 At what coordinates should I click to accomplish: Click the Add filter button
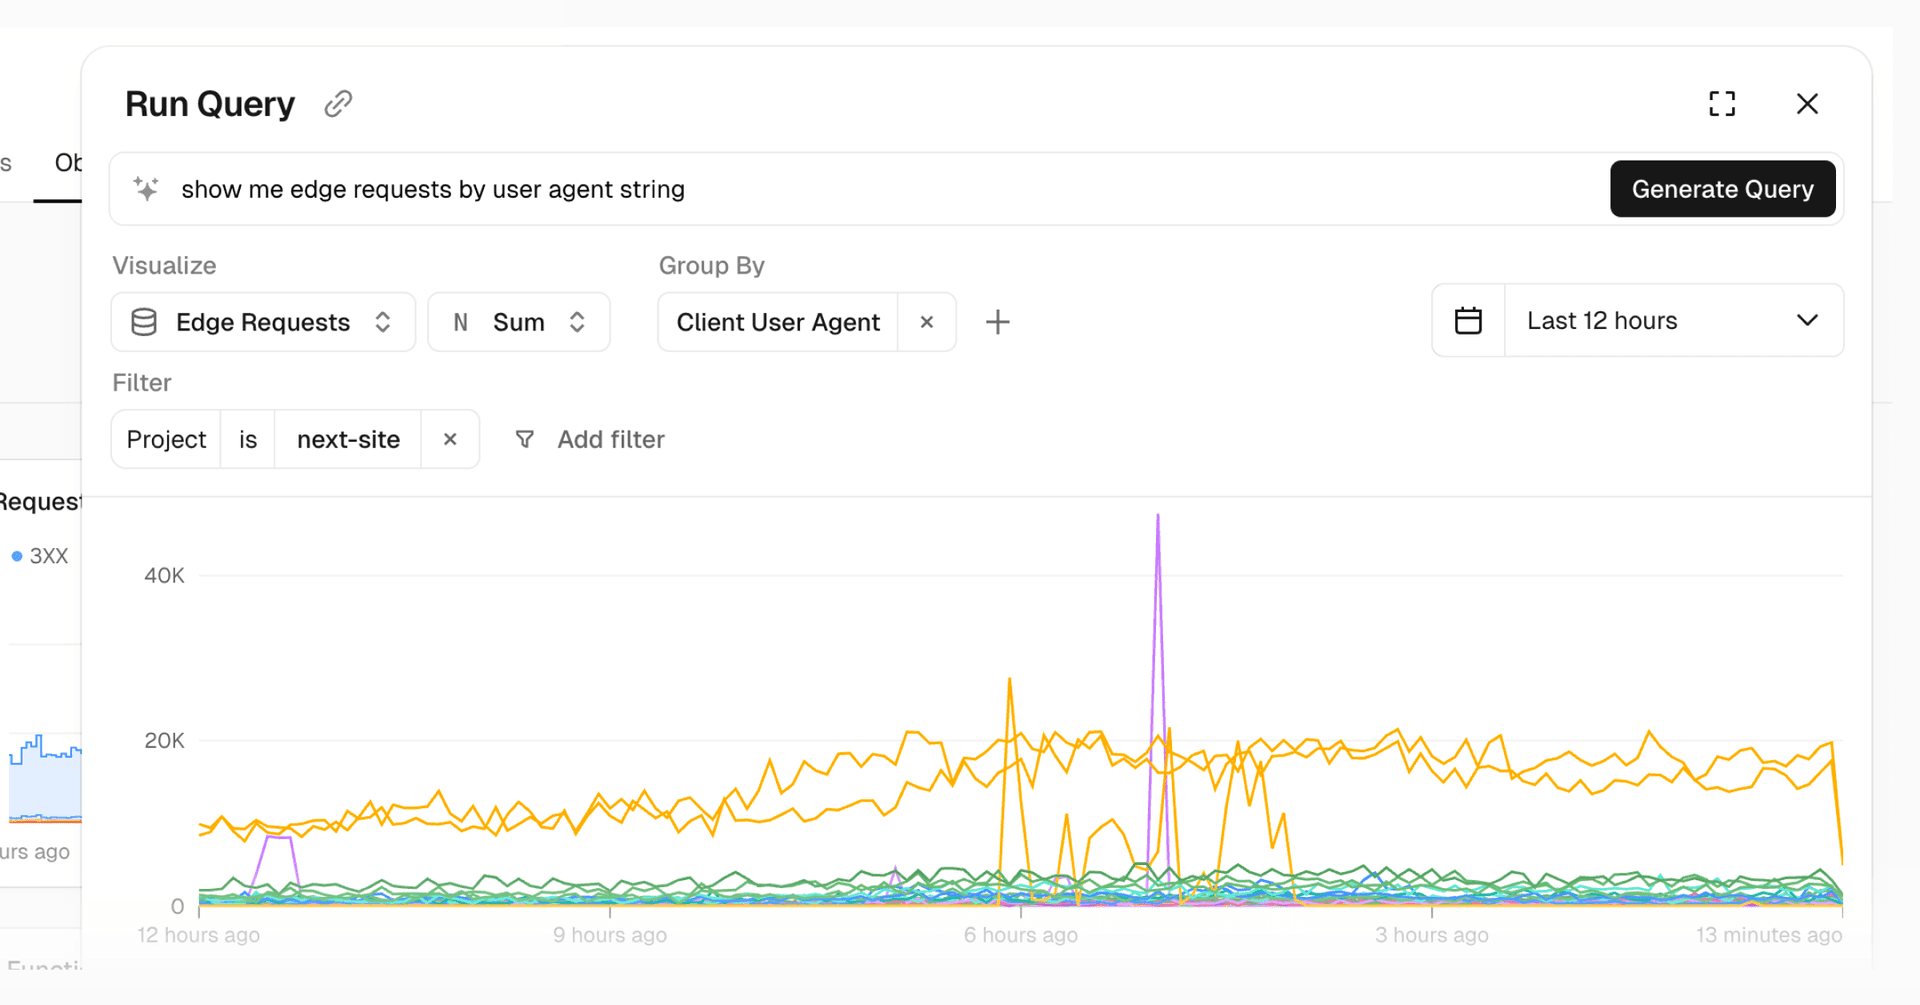click(x=590, y=439)
